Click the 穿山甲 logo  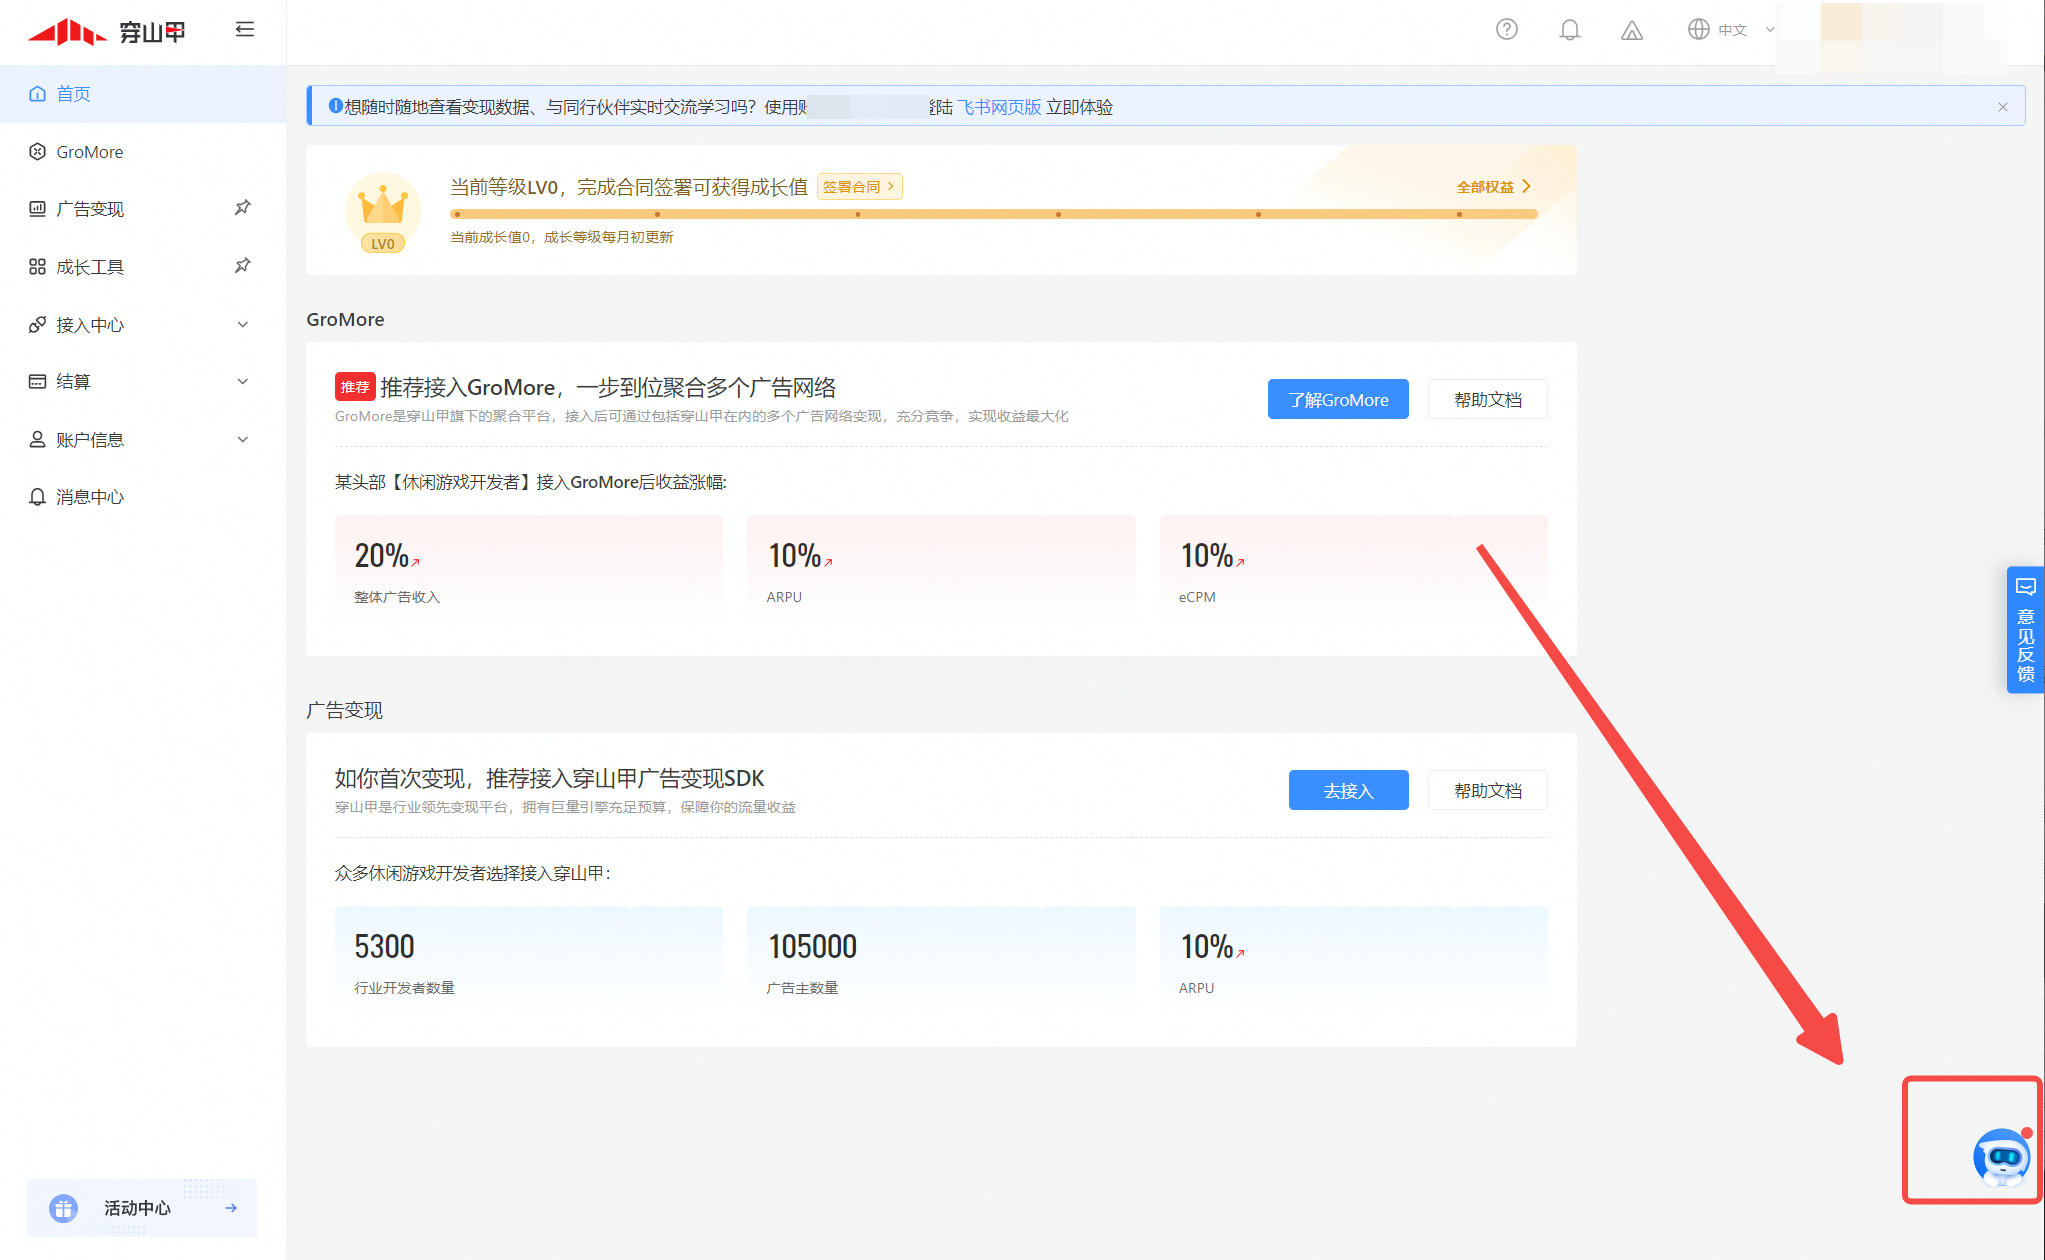click(x=107, y=32)
